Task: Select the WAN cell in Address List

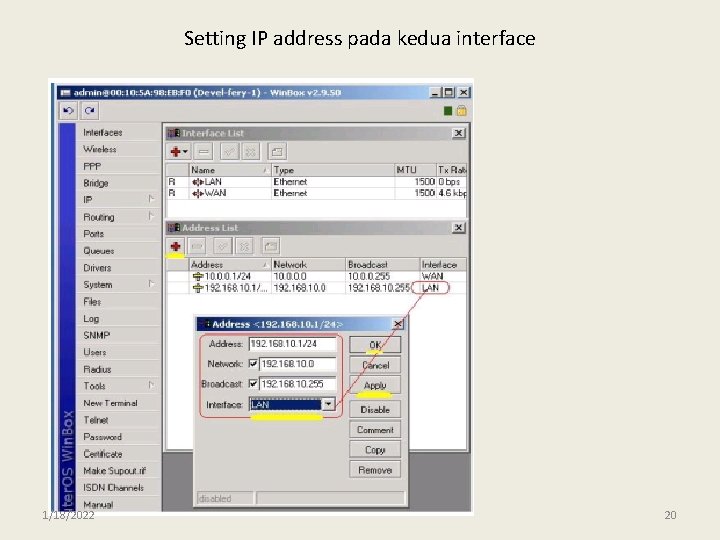Action: [x=433, y=276]
